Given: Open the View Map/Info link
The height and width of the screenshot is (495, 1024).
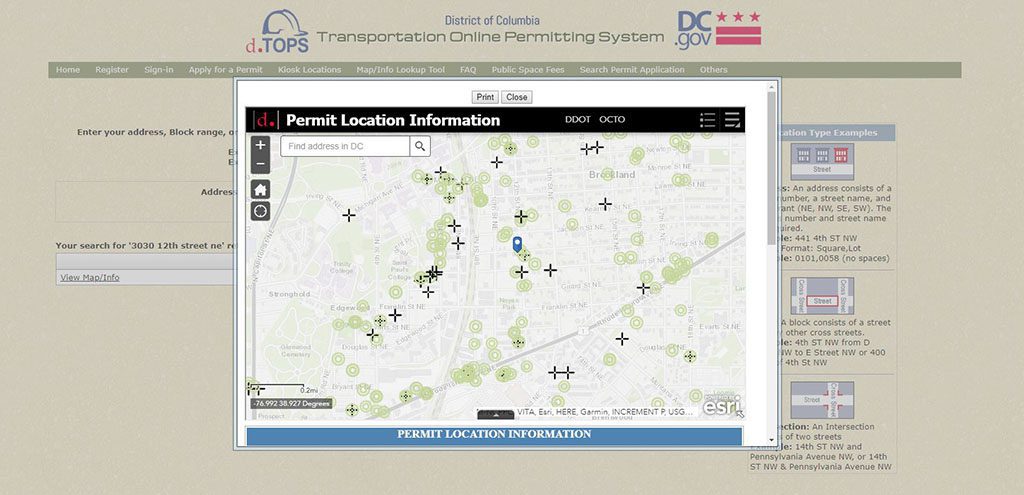Looking at the screenshot, I should pos(89,277).
